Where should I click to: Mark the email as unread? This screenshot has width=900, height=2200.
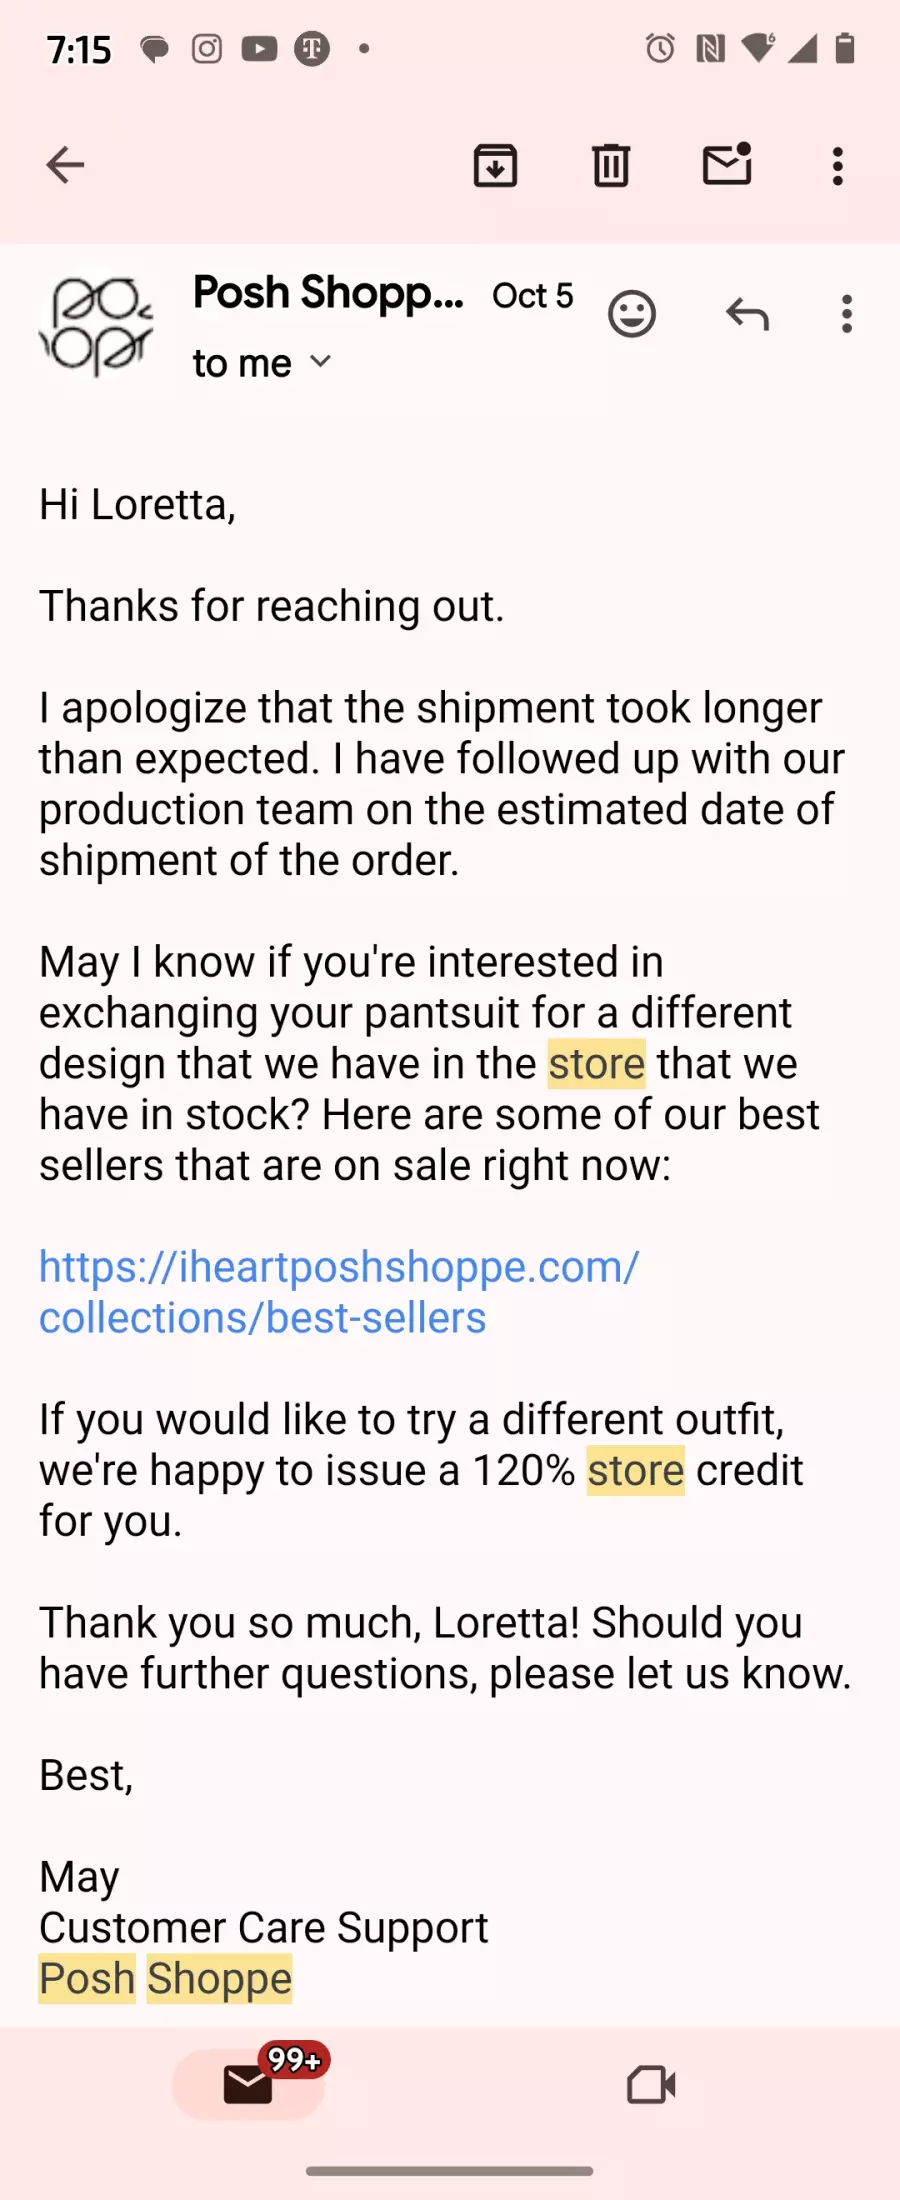click(727, 165)
